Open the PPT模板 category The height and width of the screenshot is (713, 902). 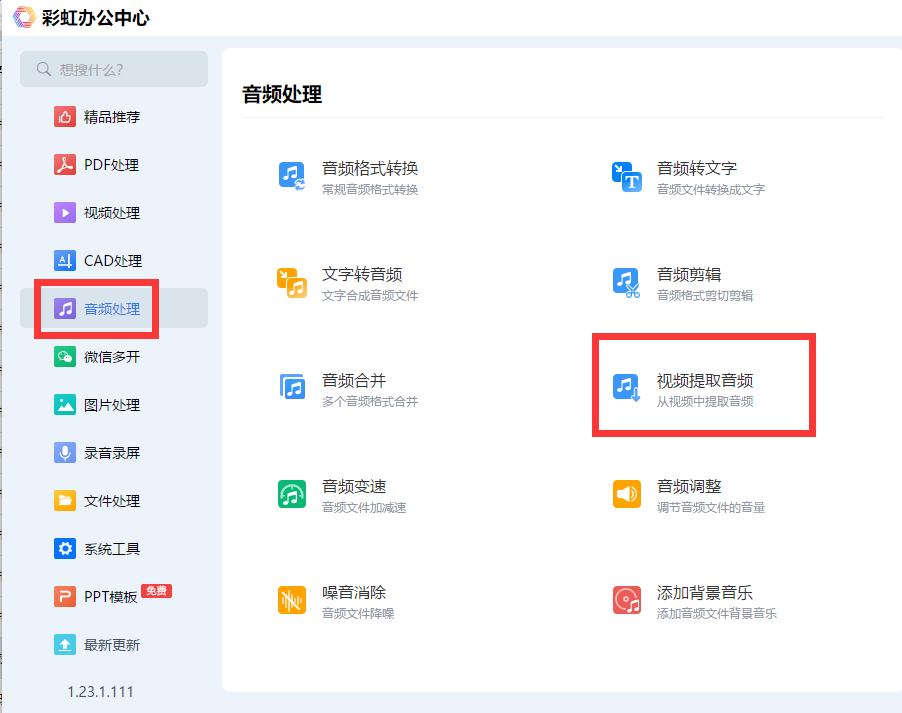coord(110,597)
